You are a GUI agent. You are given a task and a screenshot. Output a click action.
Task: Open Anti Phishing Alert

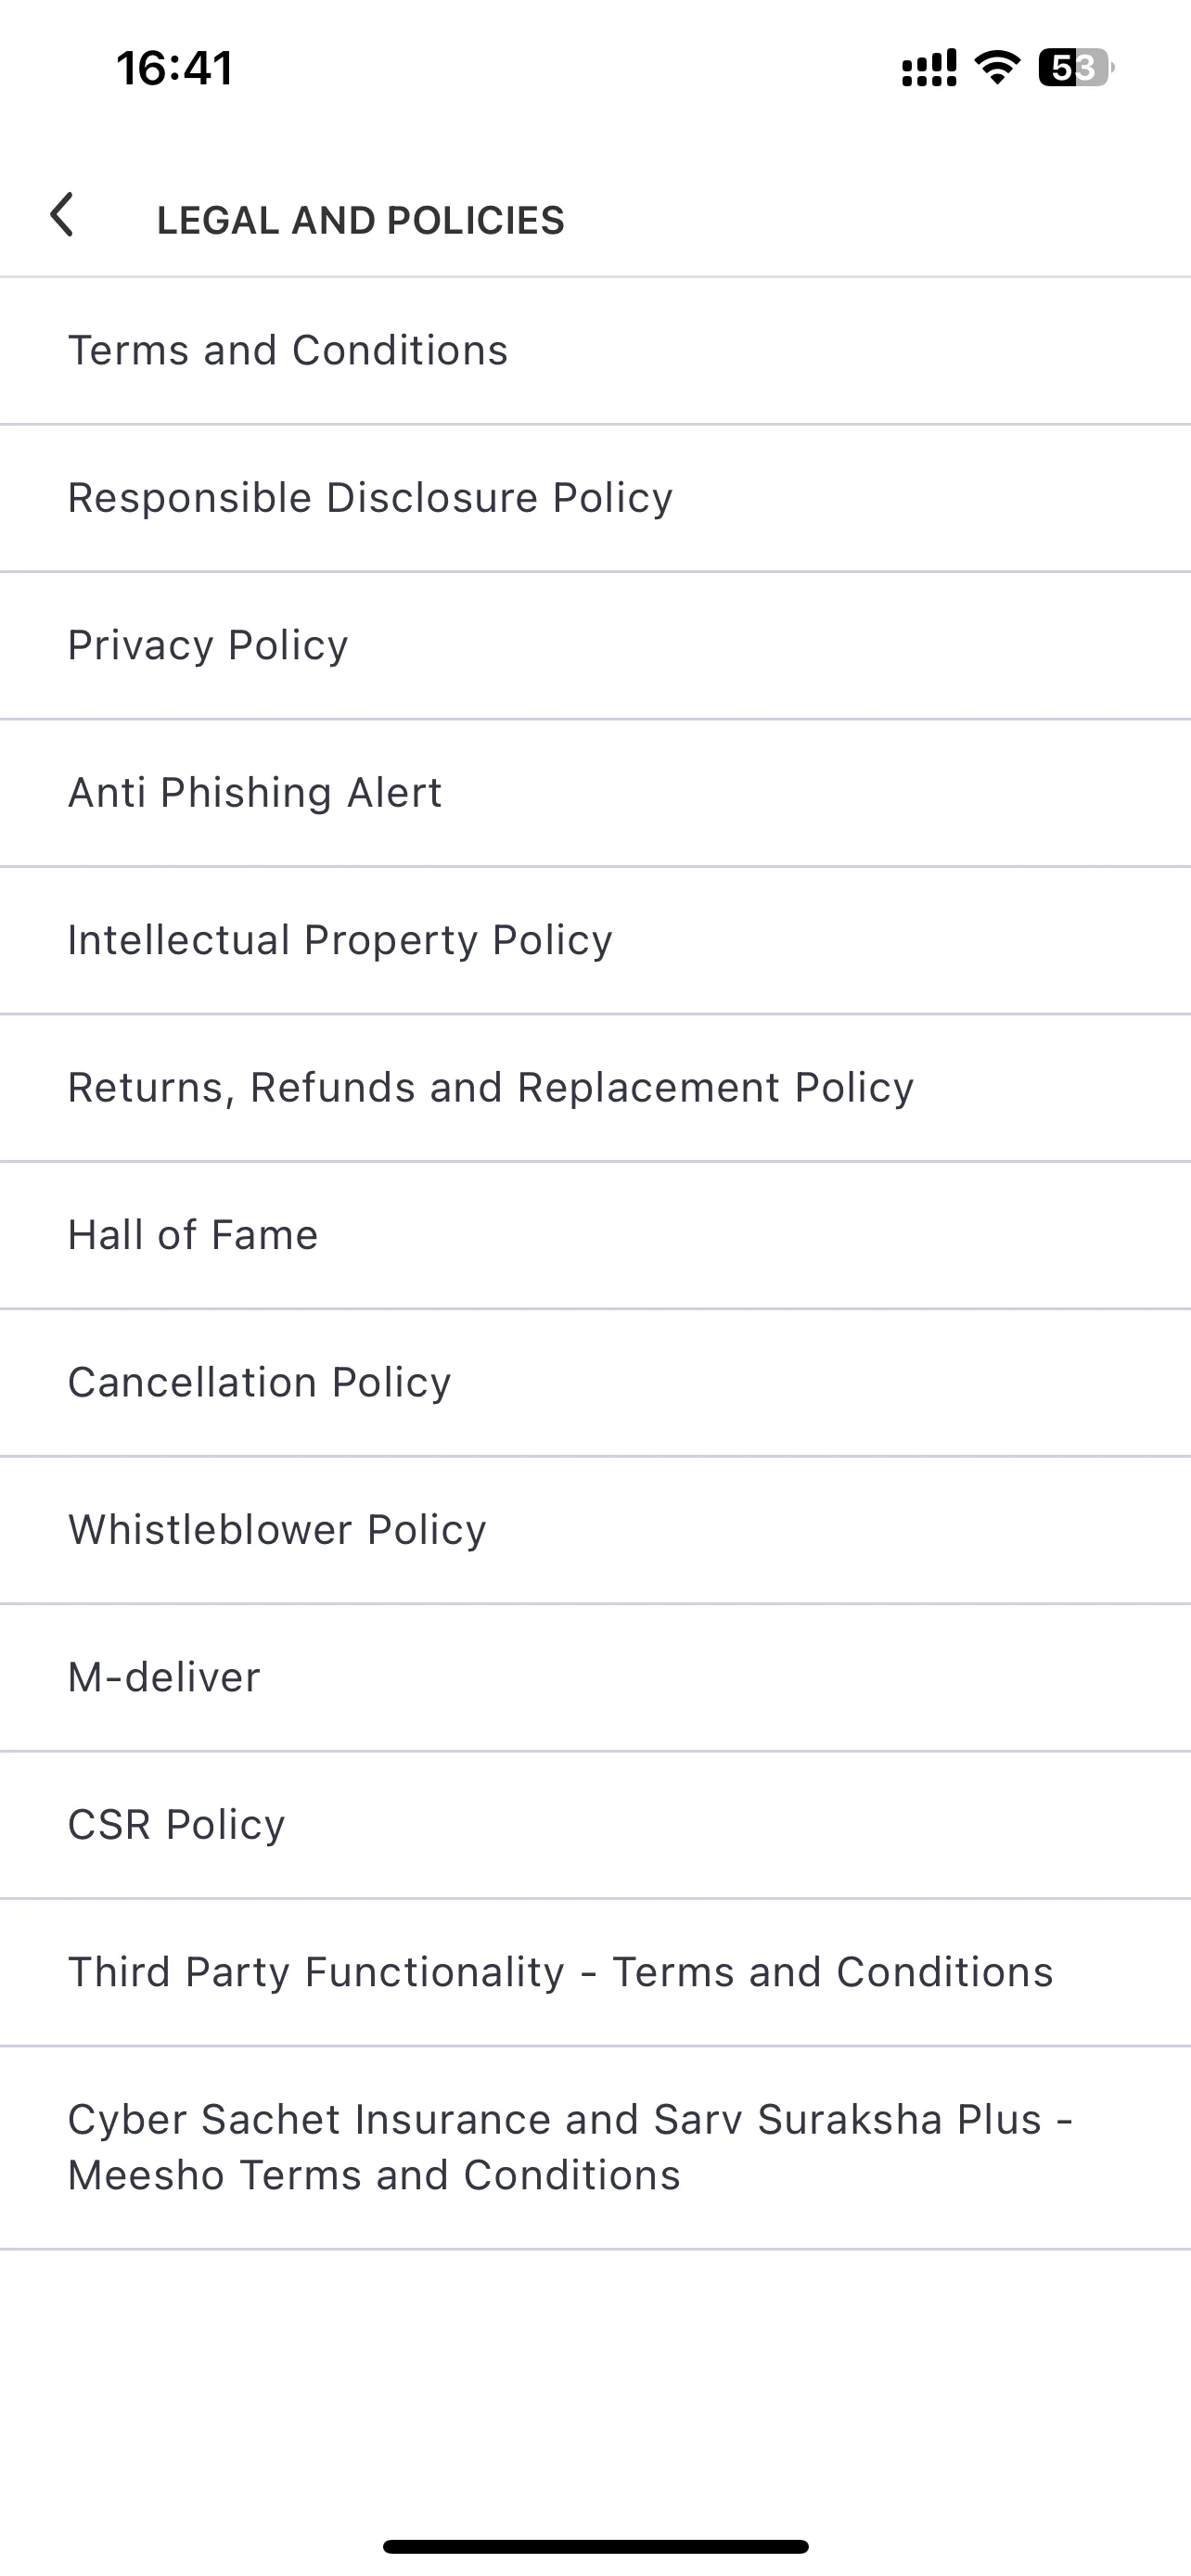[595, 793]
